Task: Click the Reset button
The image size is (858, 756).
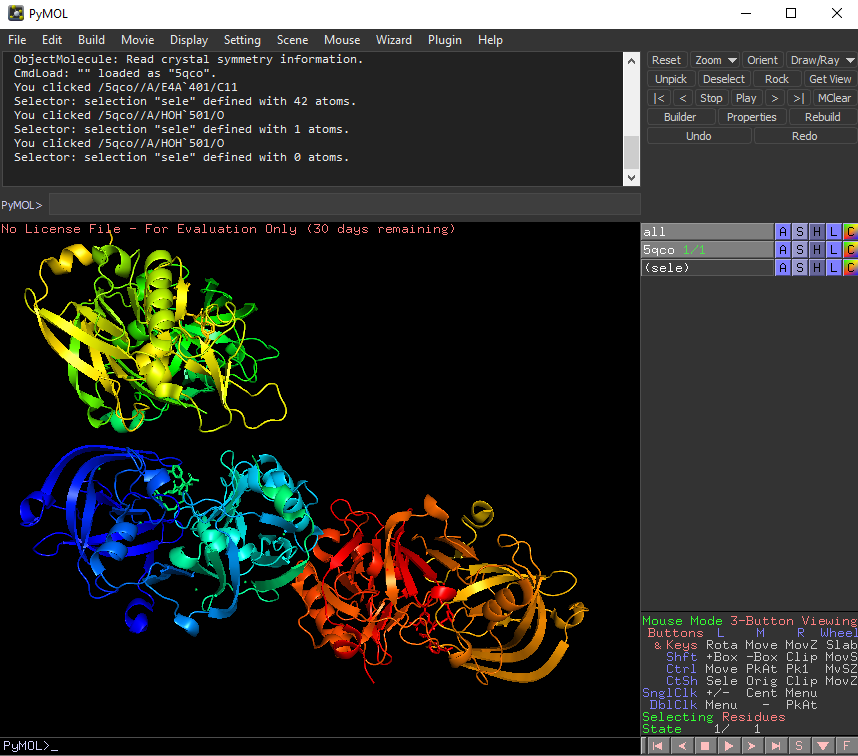Action: [x=666, y=60]
